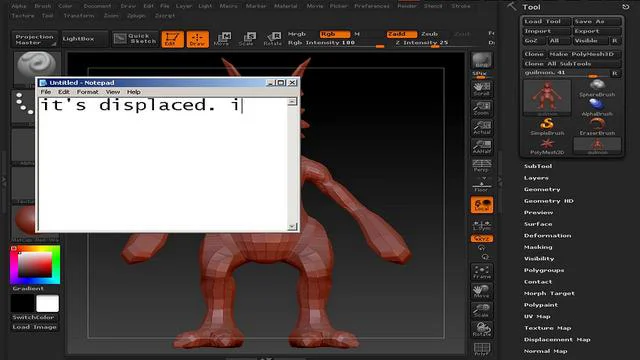
Task: Toggle Persp perspective view
Action: coord(482,166)
